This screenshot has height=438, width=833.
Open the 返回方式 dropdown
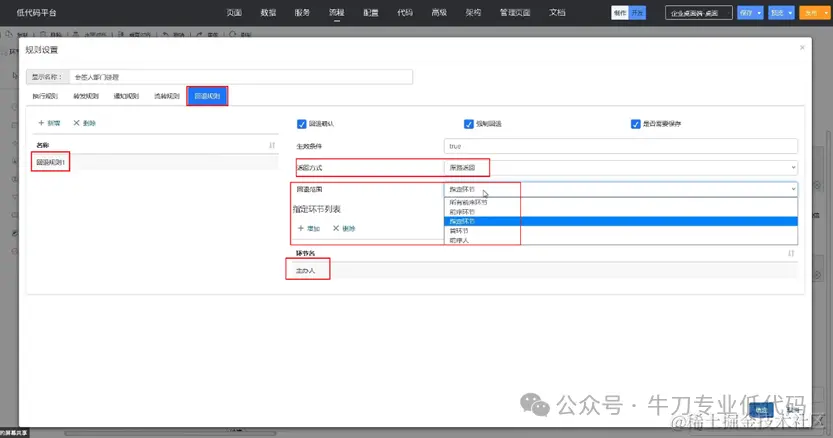pos(620,167)
